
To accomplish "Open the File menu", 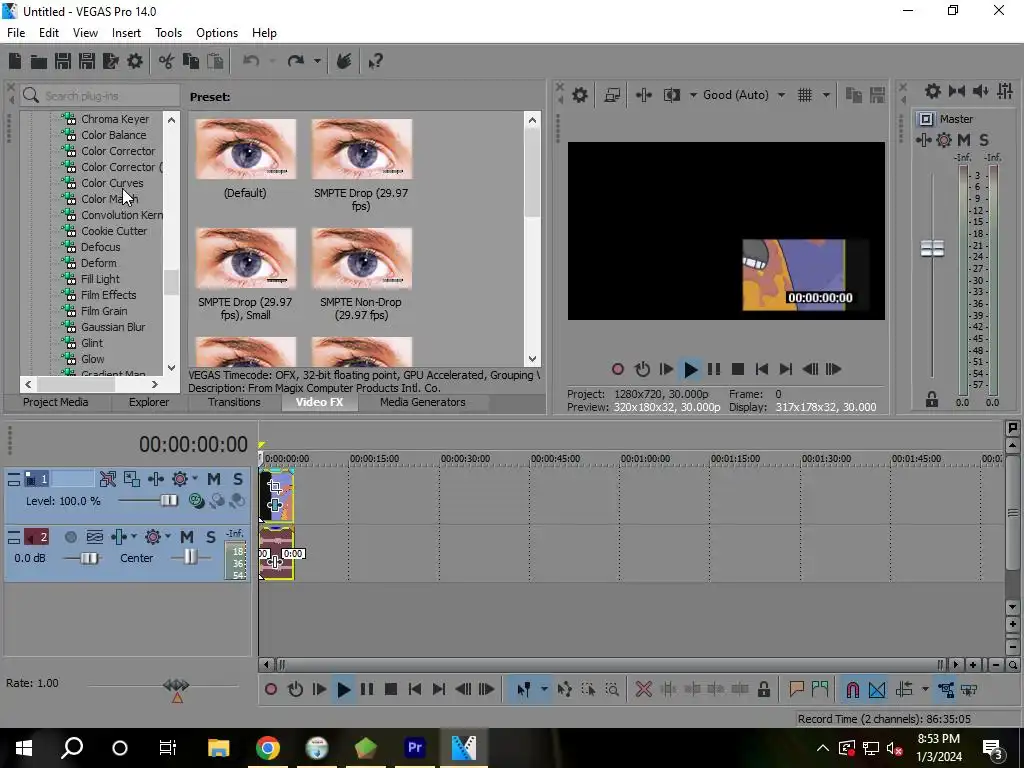I will point(16,33).
